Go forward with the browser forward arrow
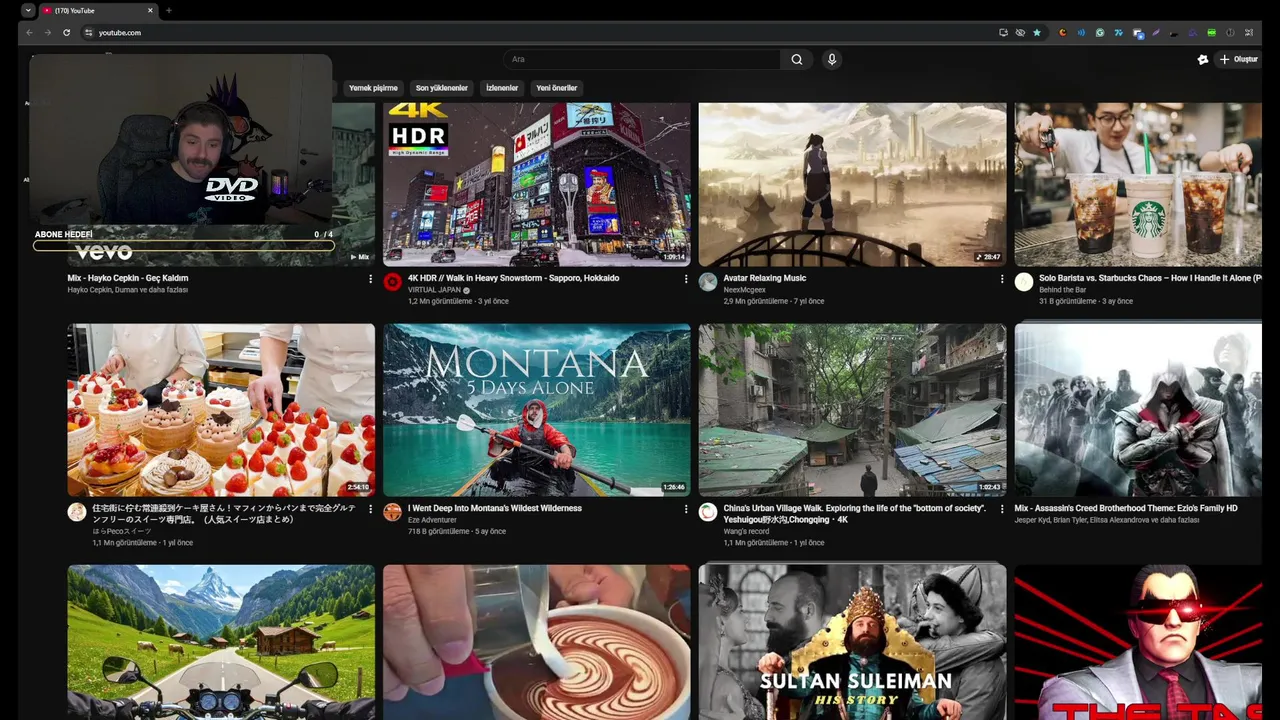 point(47,32)
